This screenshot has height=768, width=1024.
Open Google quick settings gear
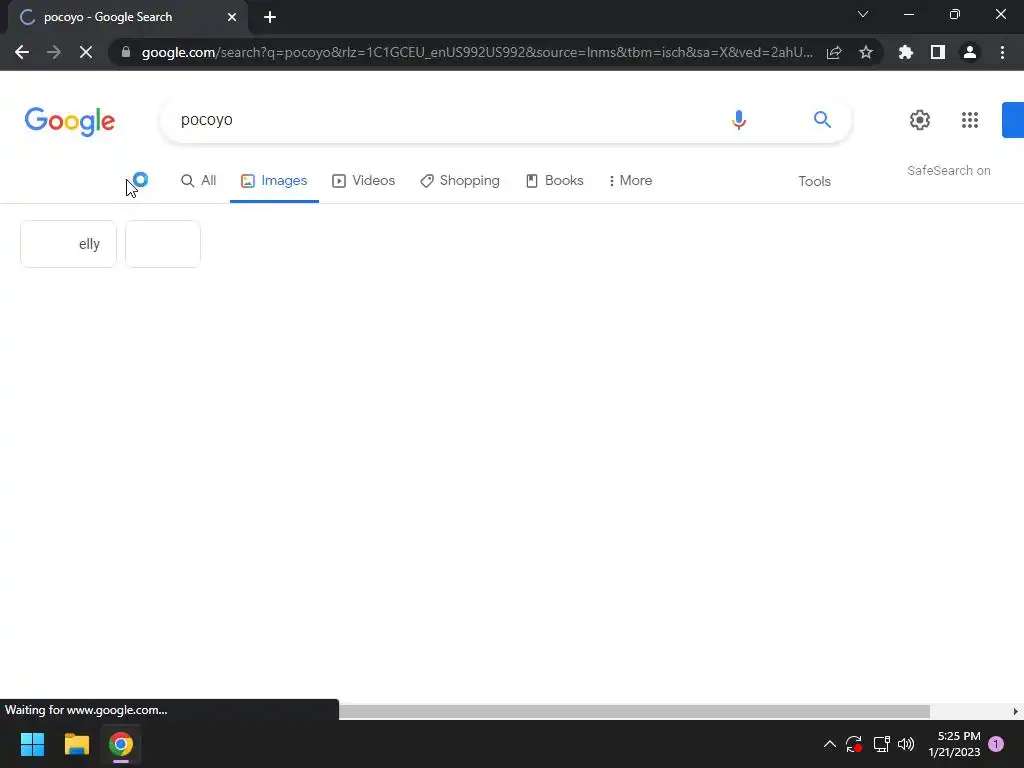920,120
